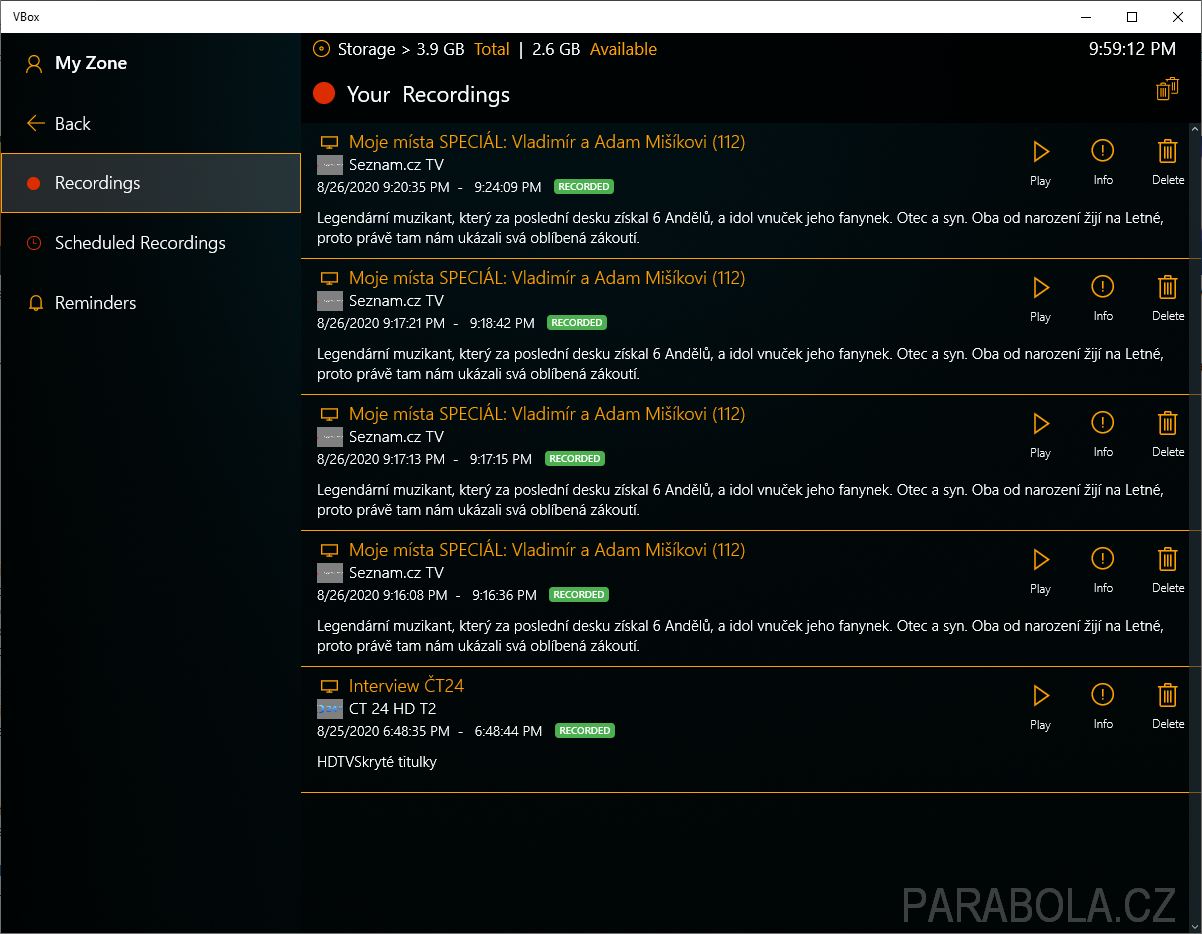
Task: Click the recordings list vertical scrollbar
Action: coord(1196,400)
